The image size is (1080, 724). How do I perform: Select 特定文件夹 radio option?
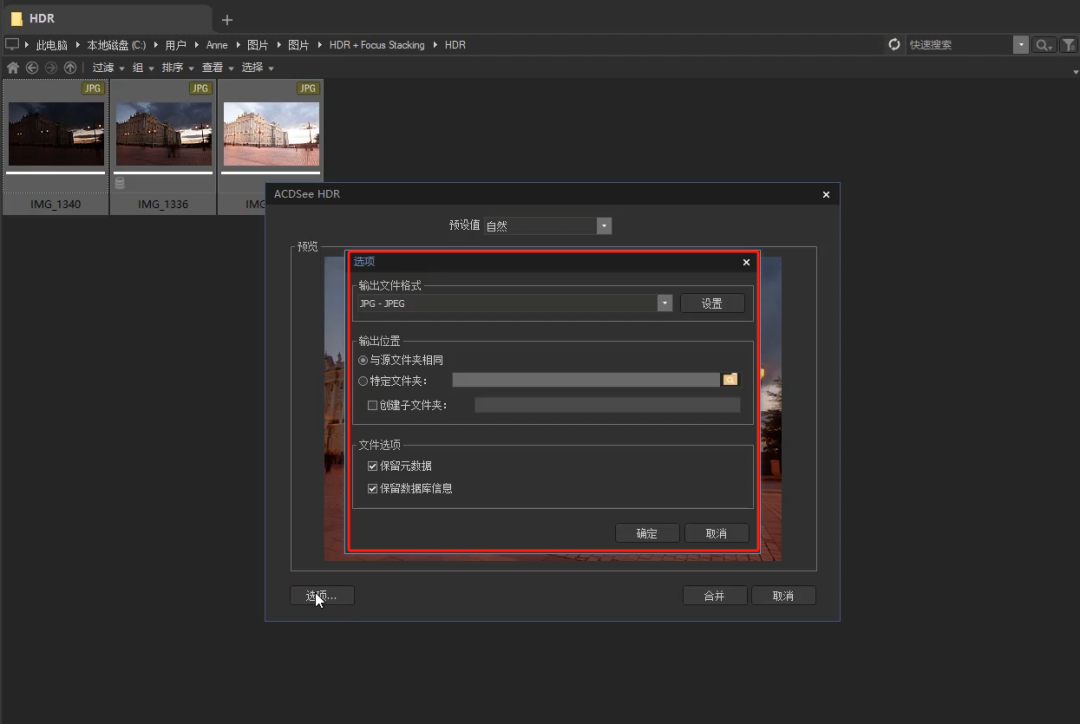click(363, 381)
